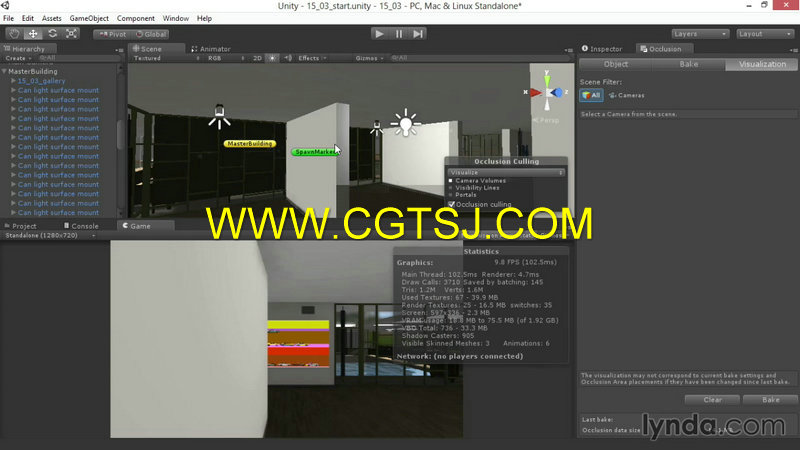Screen dimensions: 800x450
Task: Select the All scene filter
Action: (x=591, y=95)
